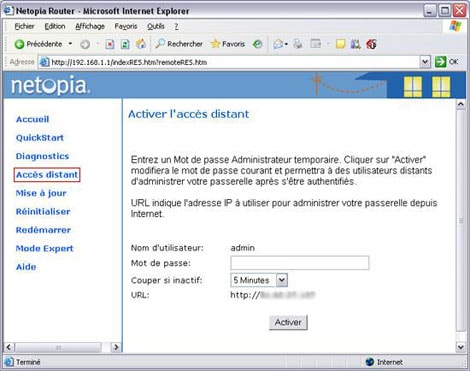
Task: Click the forward navigation arrow icon
Action: click(85, 44)
